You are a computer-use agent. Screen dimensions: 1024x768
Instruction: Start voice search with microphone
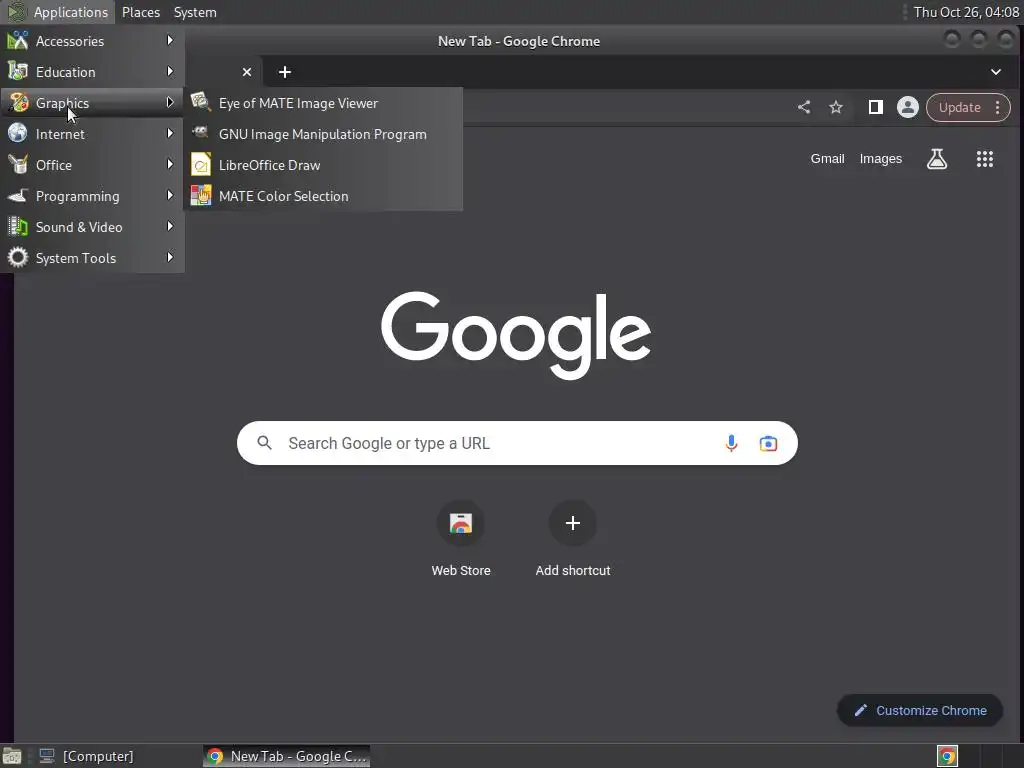pos(731,443)
